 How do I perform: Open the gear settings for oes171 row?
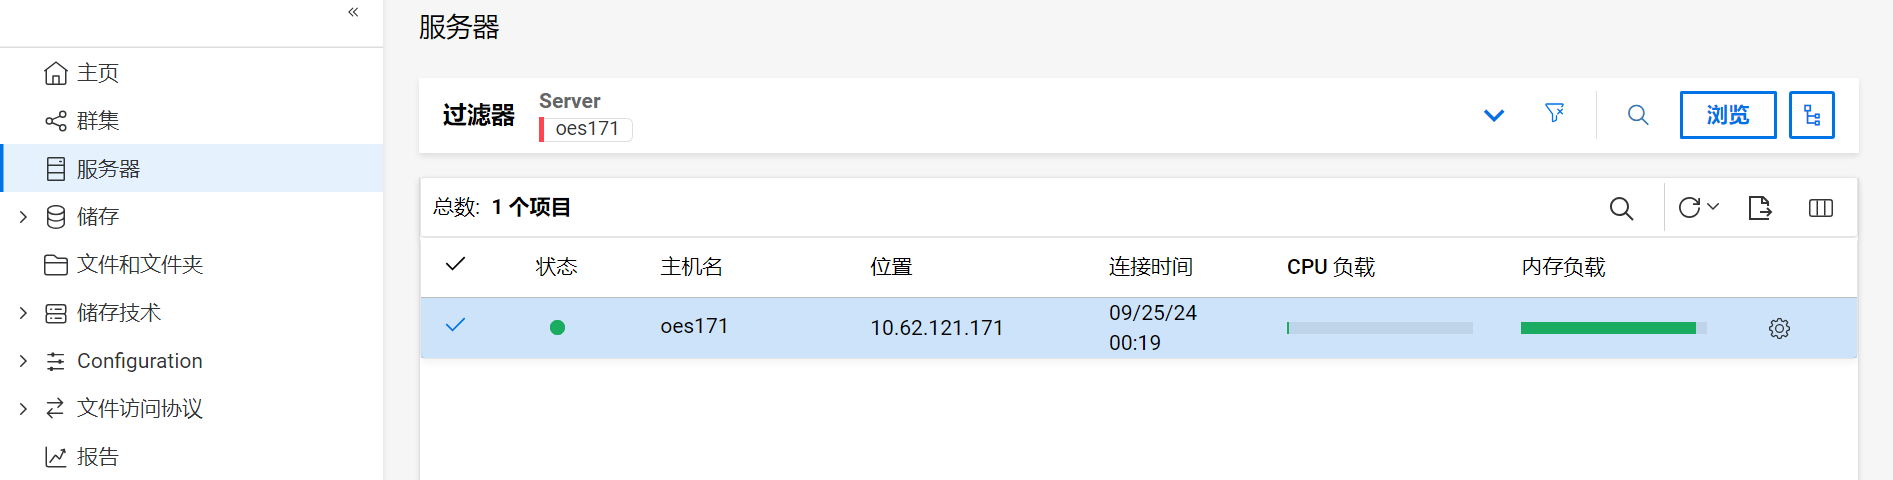coord(1779,328)
